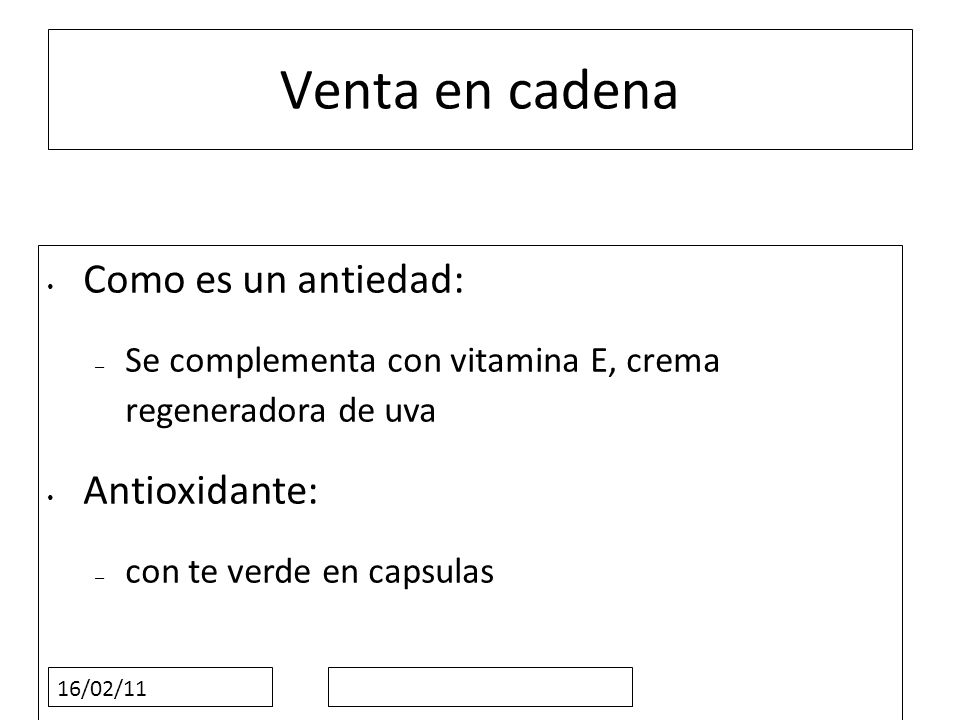The width and height of the screenshot is (960, 720).
Task: Click the "con te verde en capsulas" line
Action: (309, 572)
